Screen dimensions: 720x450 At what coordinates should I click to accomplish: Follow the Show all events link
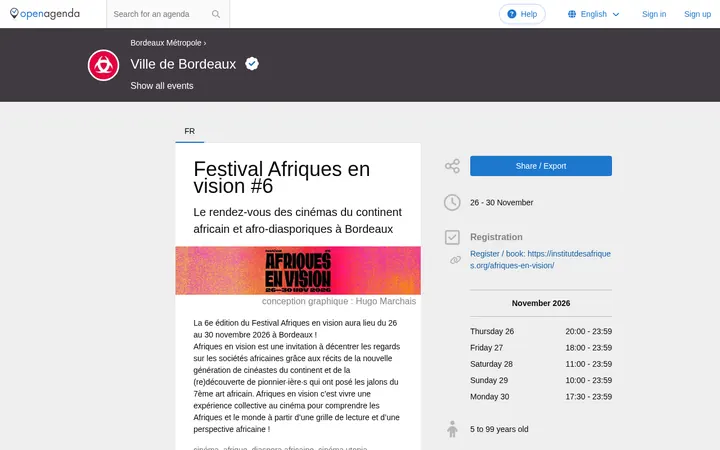[162, 86]
